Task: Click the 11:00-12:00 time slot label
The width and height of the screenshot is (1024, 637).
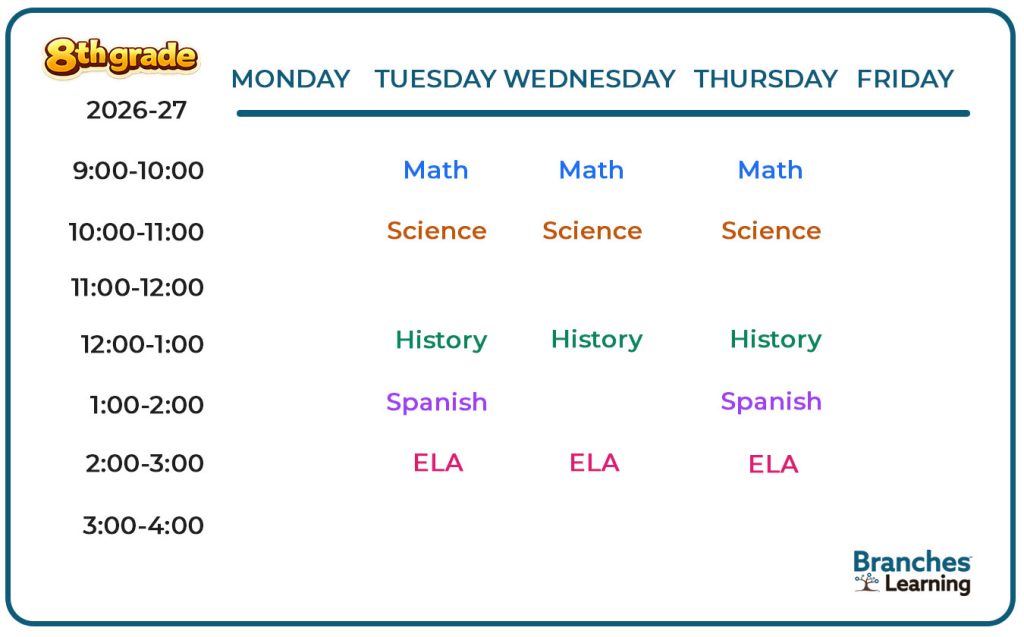Action: (x=137, y=288)
